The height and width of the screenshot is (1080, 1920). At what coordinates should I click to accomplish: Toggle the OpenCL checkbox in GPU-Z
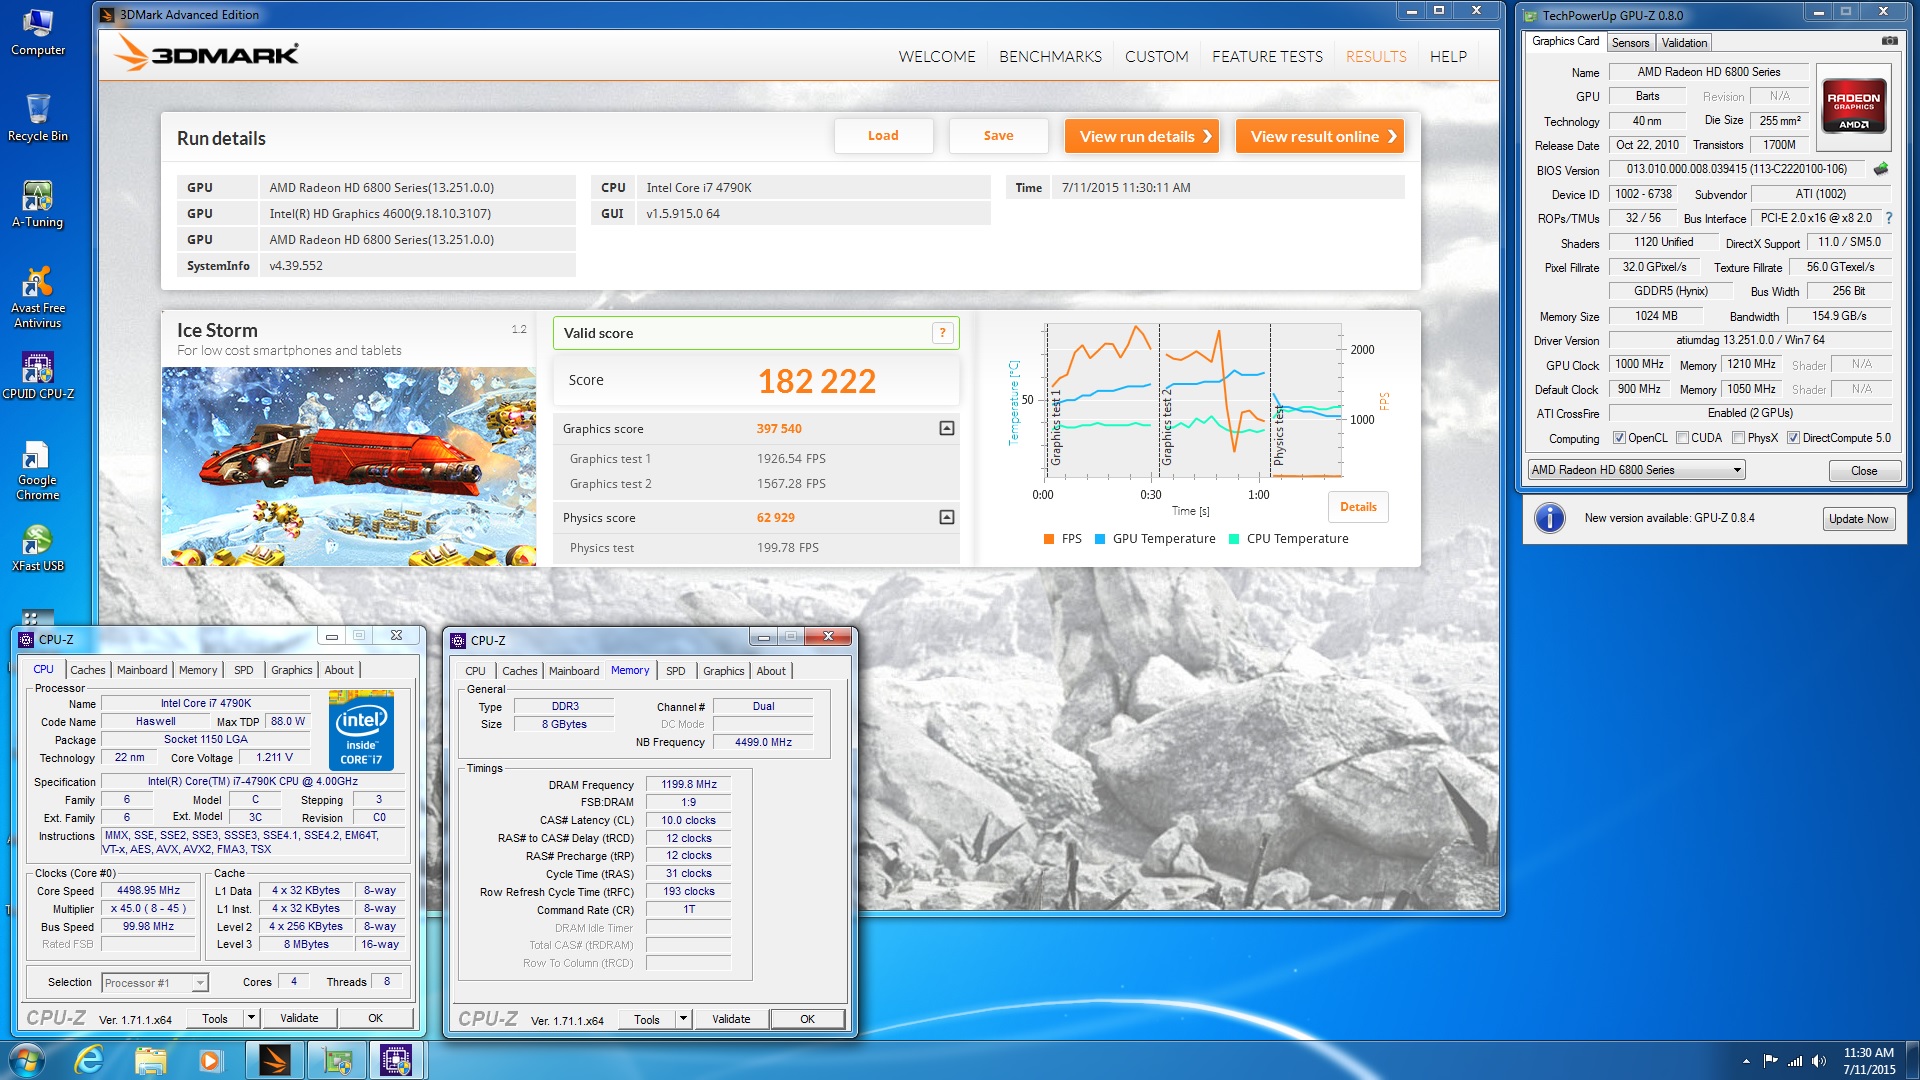(1619, 438)
